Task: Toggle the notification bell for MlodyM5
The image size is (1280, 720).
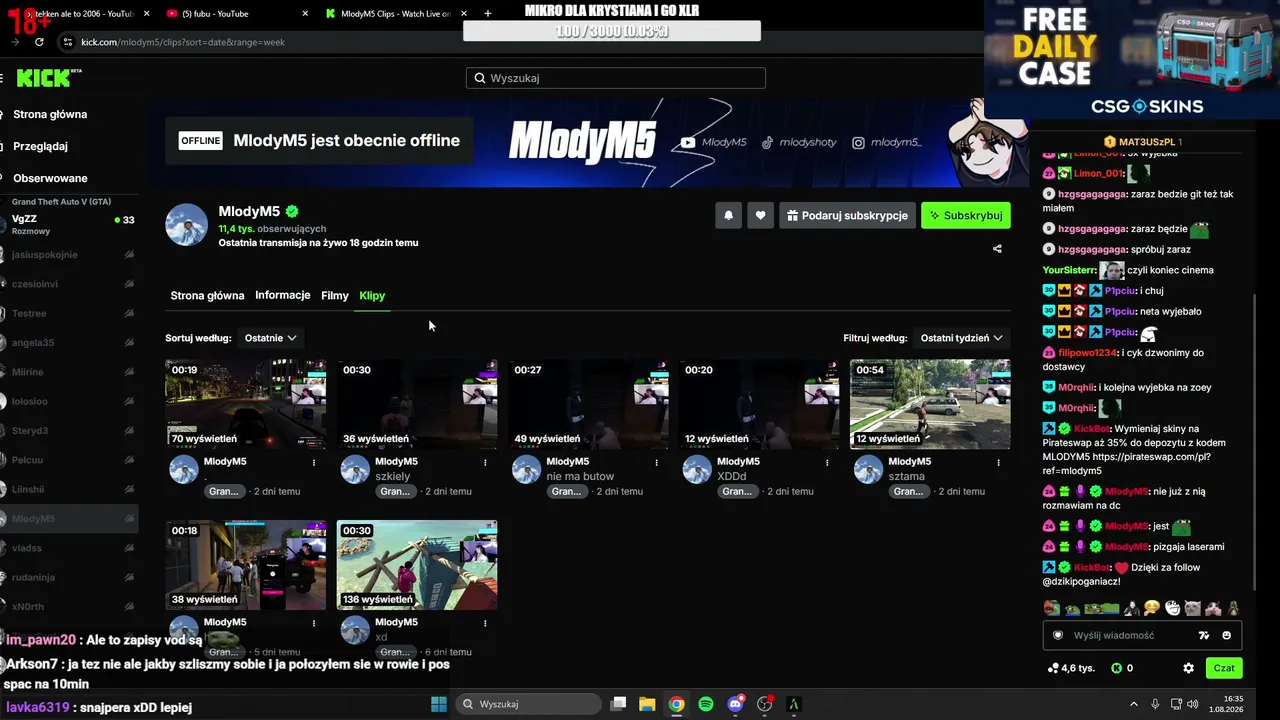Action: point(728,215)
